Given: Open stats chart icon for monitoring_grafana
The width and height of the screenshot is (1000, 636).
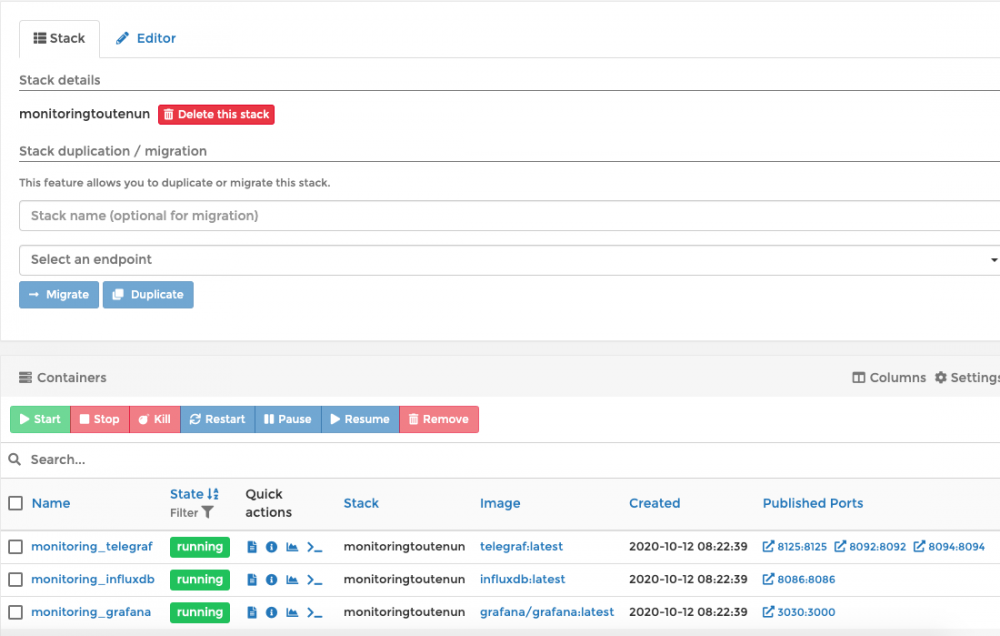Looking at the screenshot, I should (292, 612).
